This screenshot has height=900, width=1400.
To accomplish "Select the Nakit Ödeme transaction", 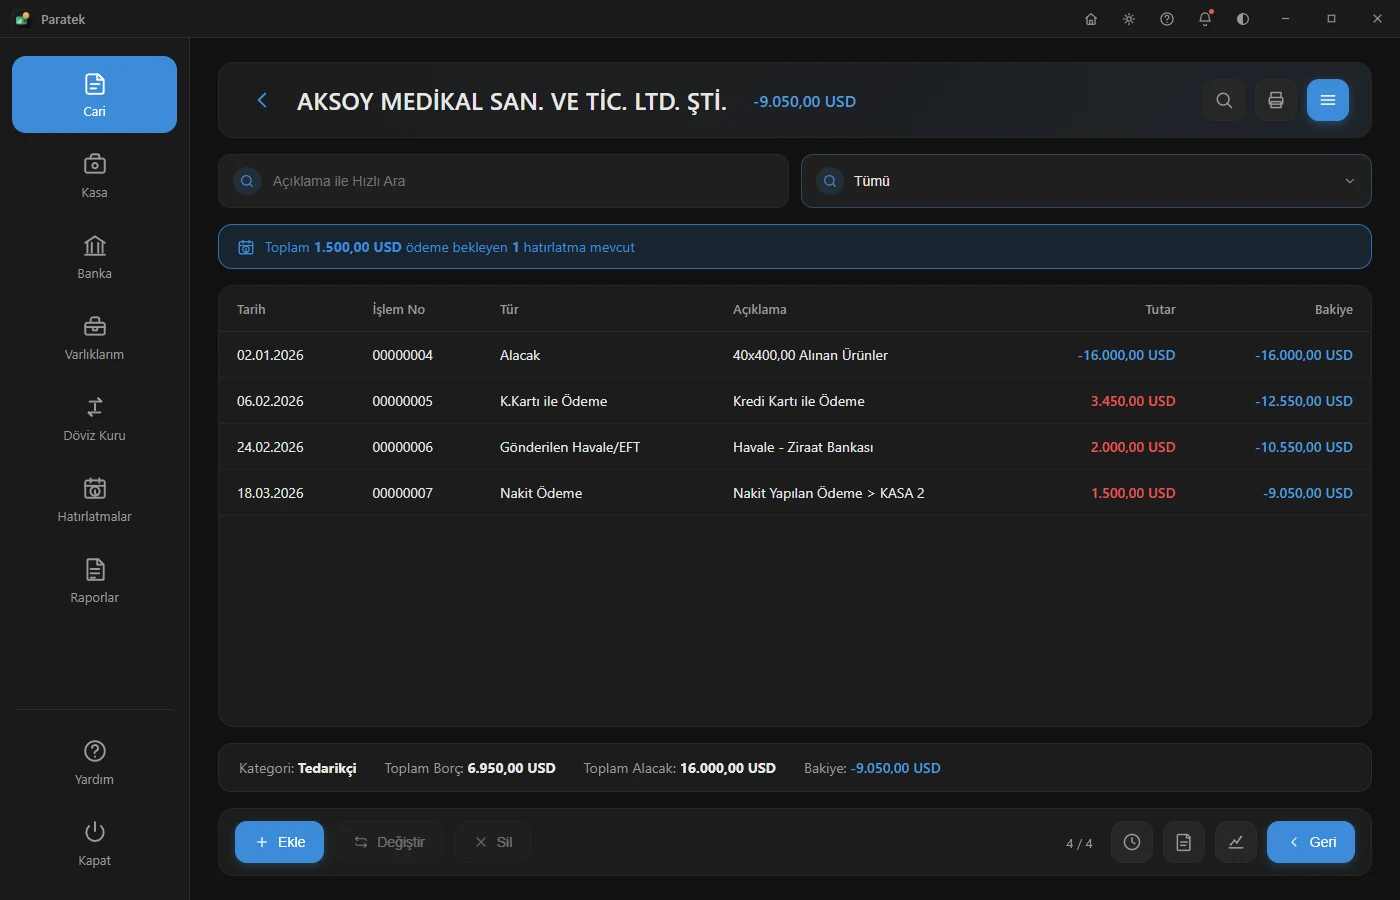I will pyautogui.click(x=794, y=493).
